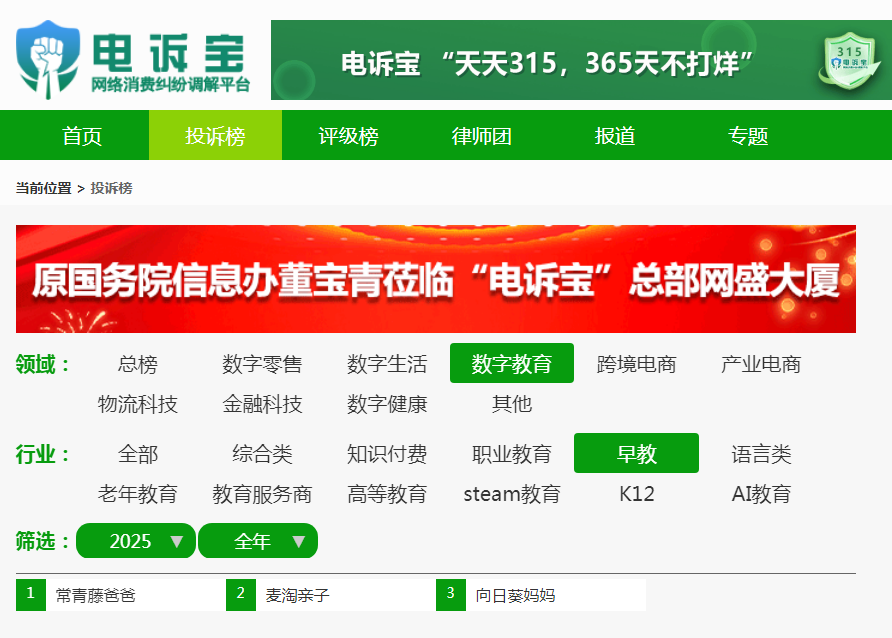The image size is (892, 638).
Task: Select the 总榜 domain filter
Action: [x=138, y=364]
